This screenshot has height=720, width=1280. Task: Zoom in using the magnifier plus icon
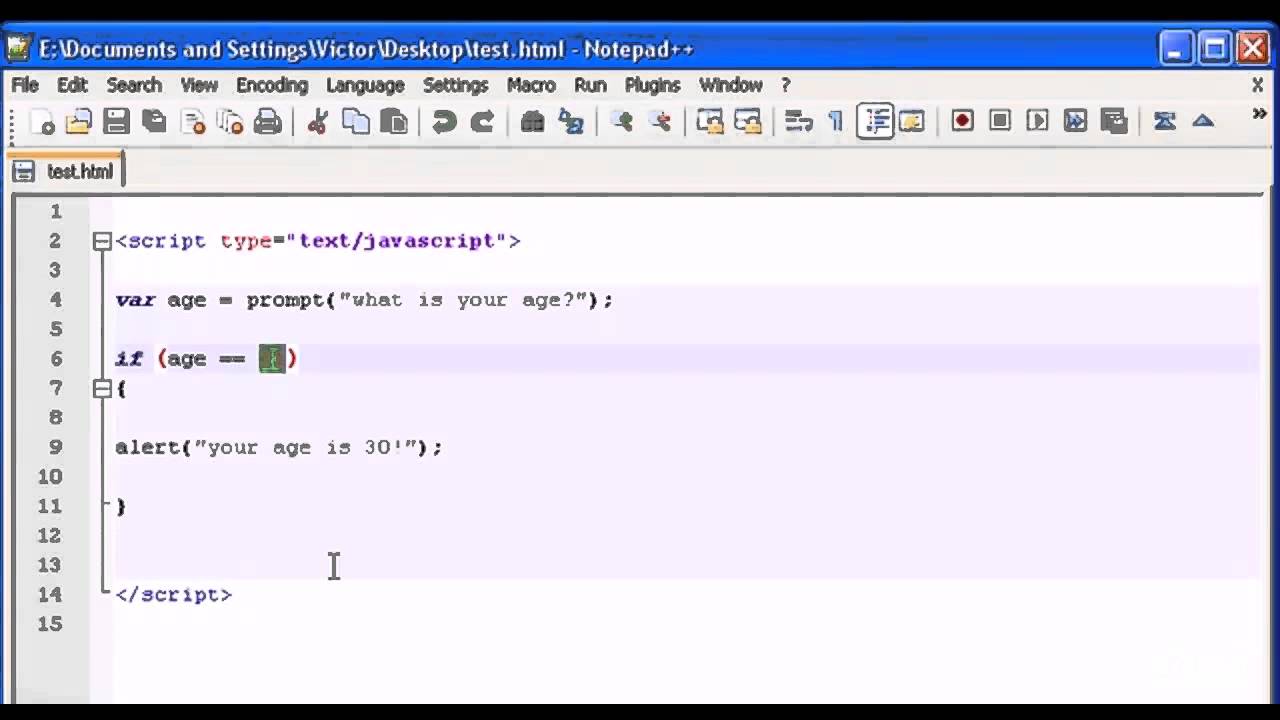622,122
